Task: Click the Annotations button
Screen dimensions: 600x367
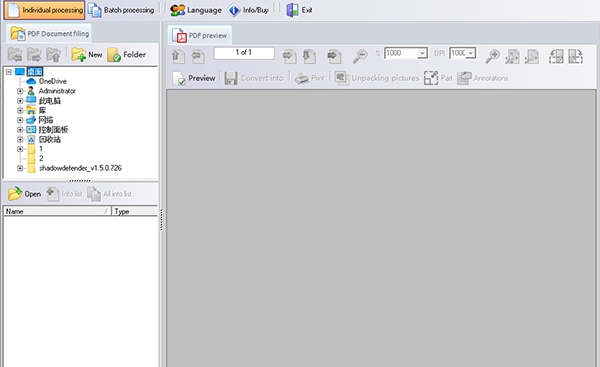Action: point(483,78)
